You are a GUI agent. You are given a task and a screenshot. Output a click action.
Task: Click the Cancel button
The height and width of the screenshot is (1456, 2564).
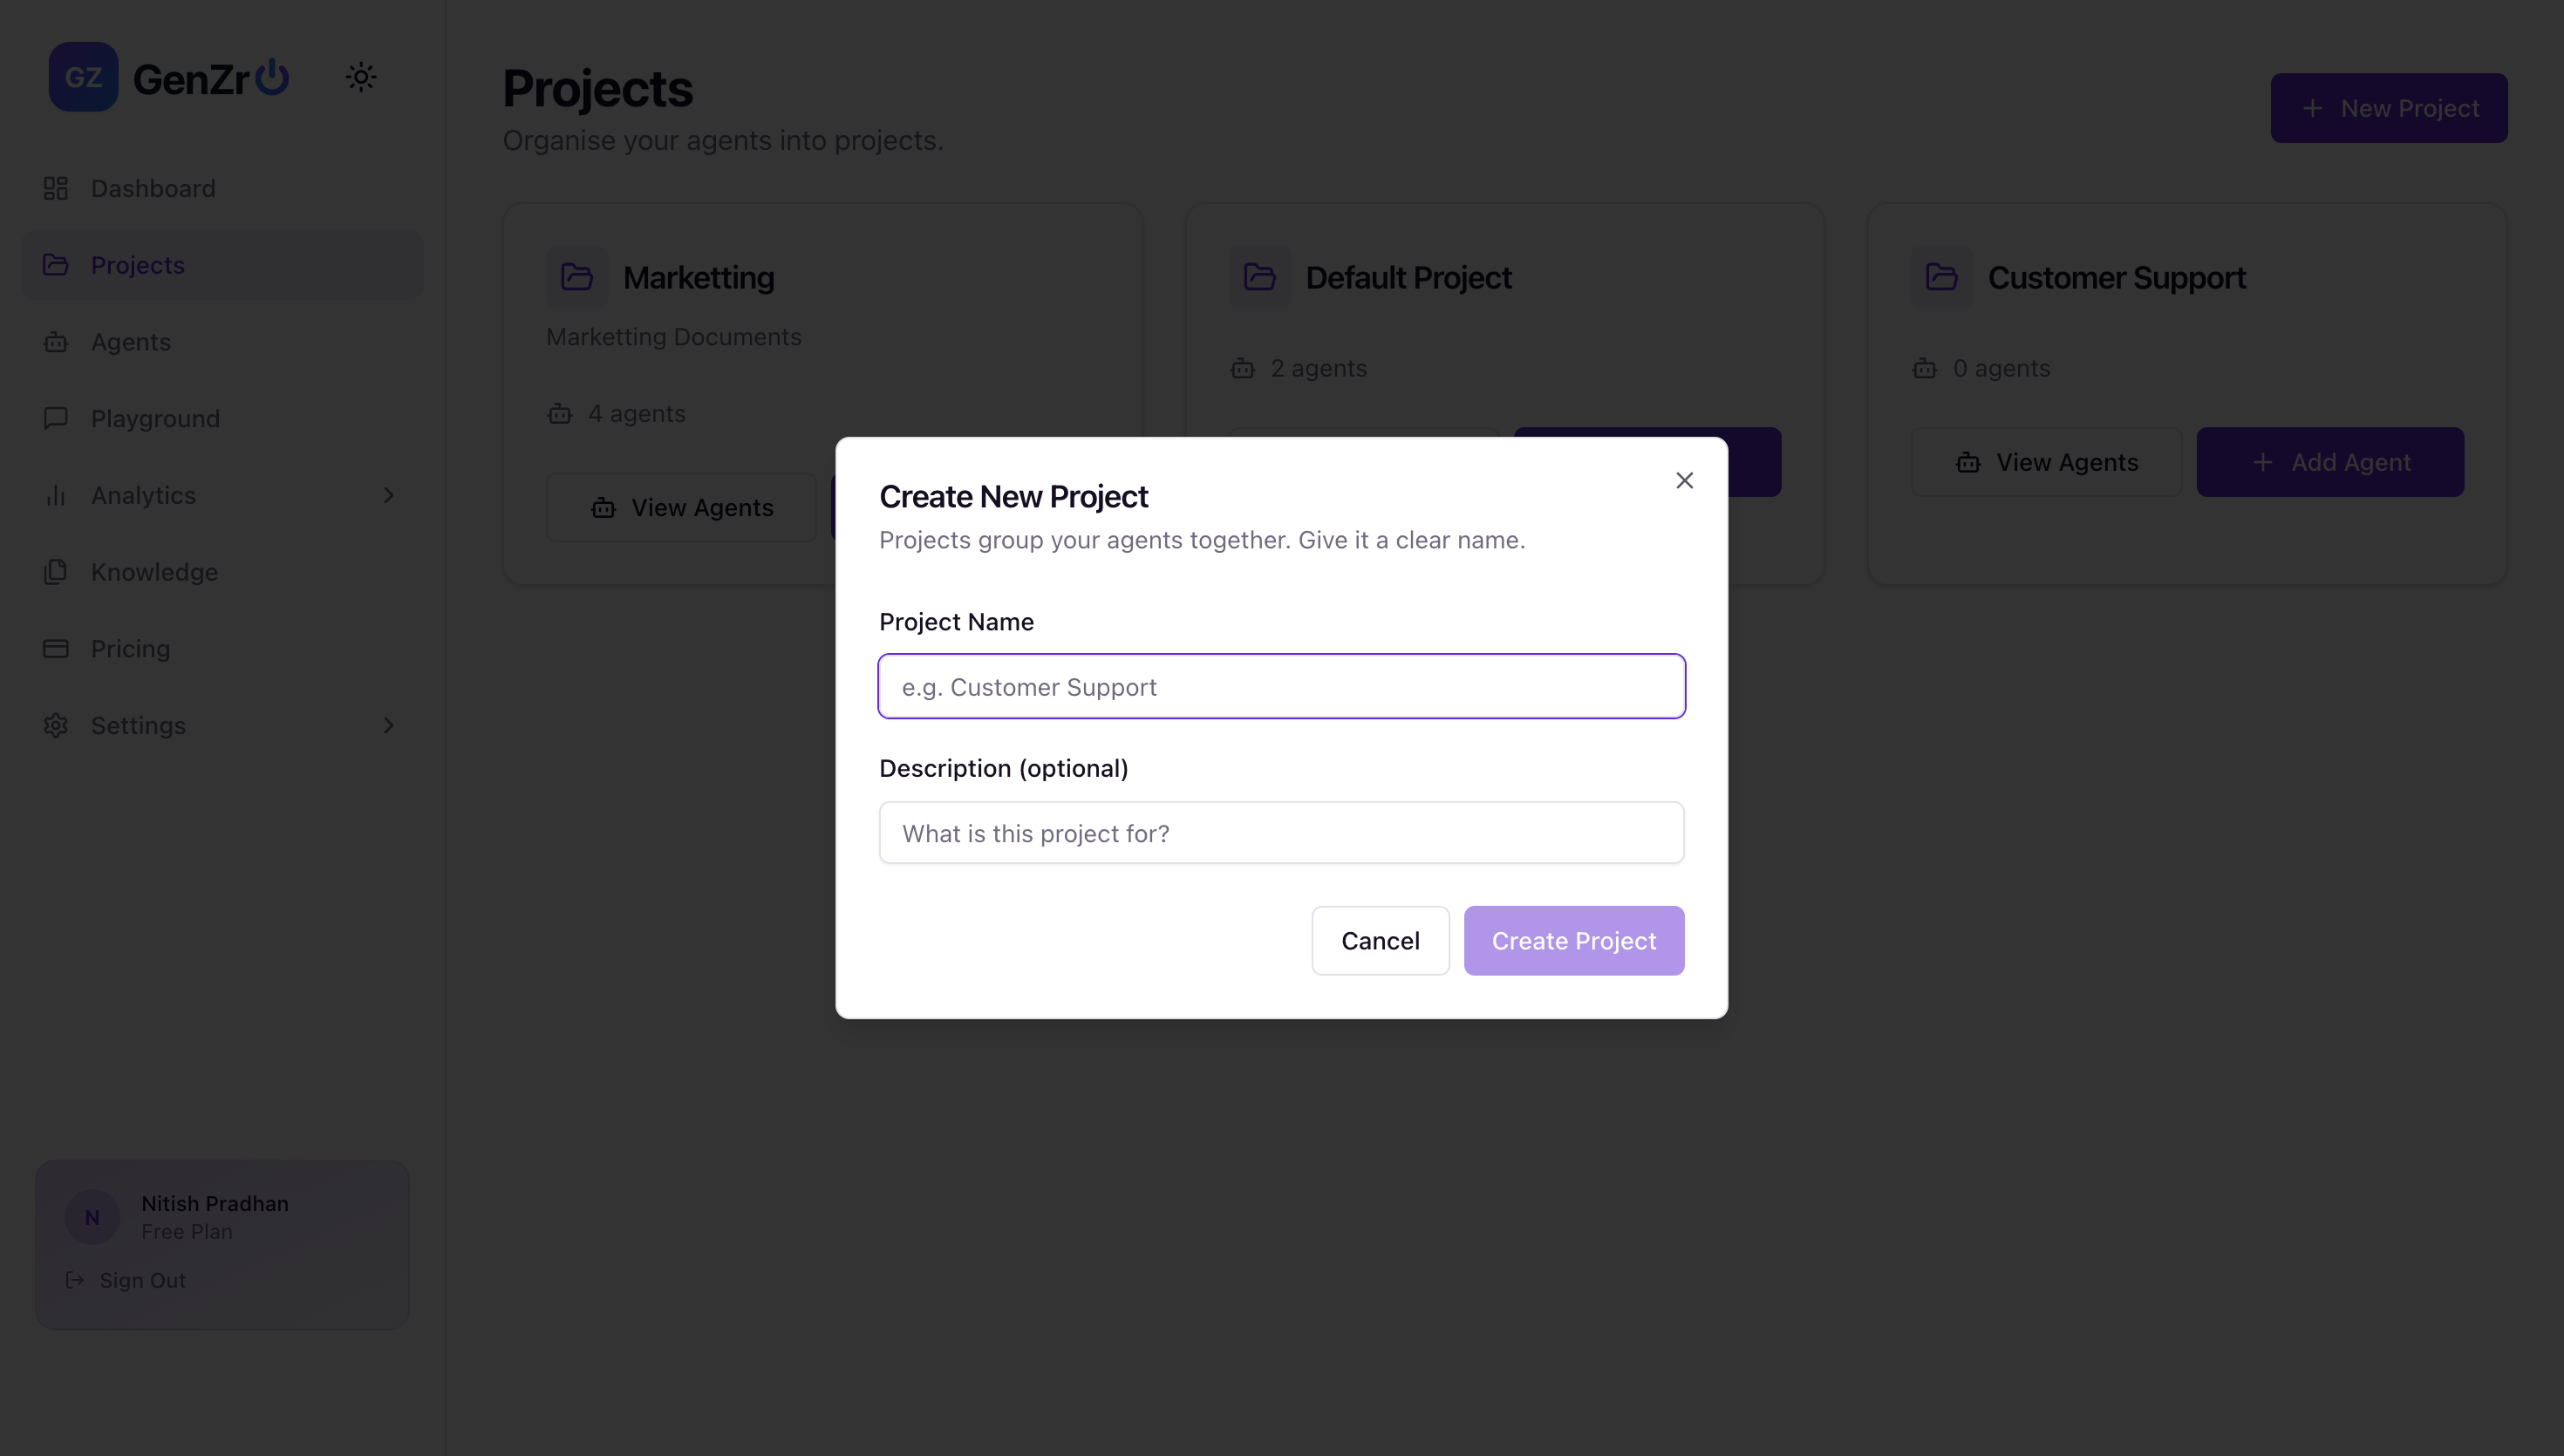pyautogui.click(x=1380, y=940)
